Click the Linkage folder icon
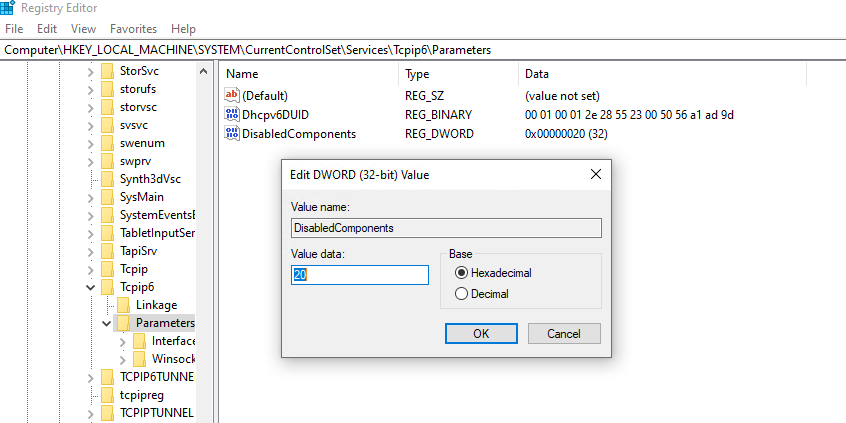 point(124,305)
